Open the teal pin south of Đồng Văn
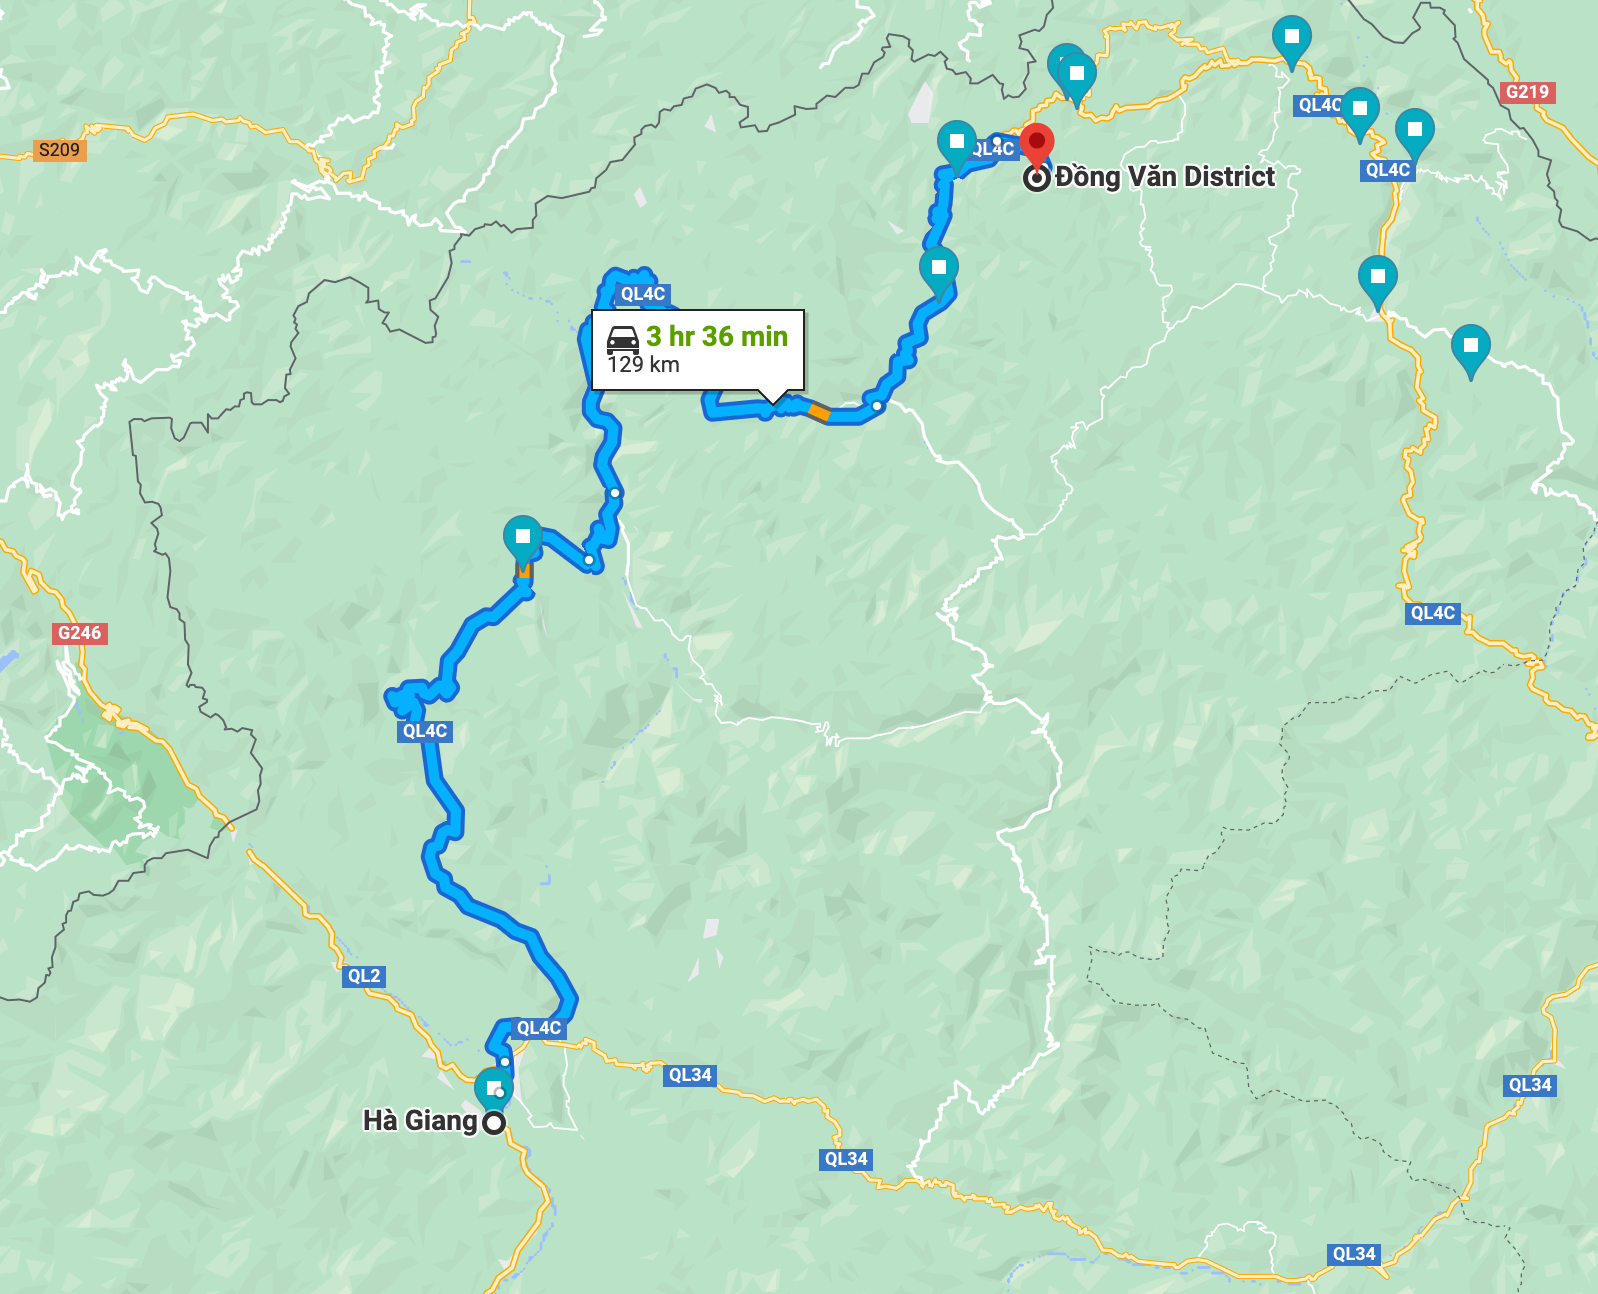Image resolution: width=1598 pixels, height=1294 pixels. pyautogui.click(x=939, y=270)
